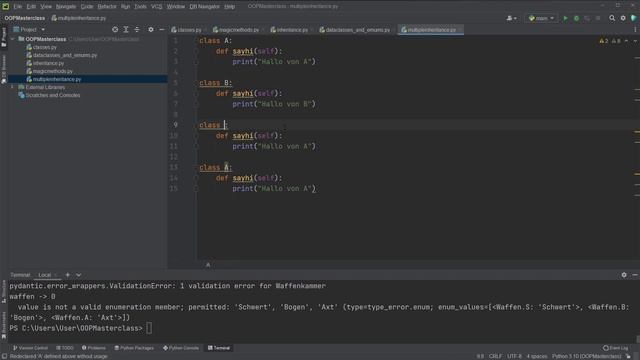Hide the Project tool window
The width and height of the screenshot is (640, 360).
[162, 29]
